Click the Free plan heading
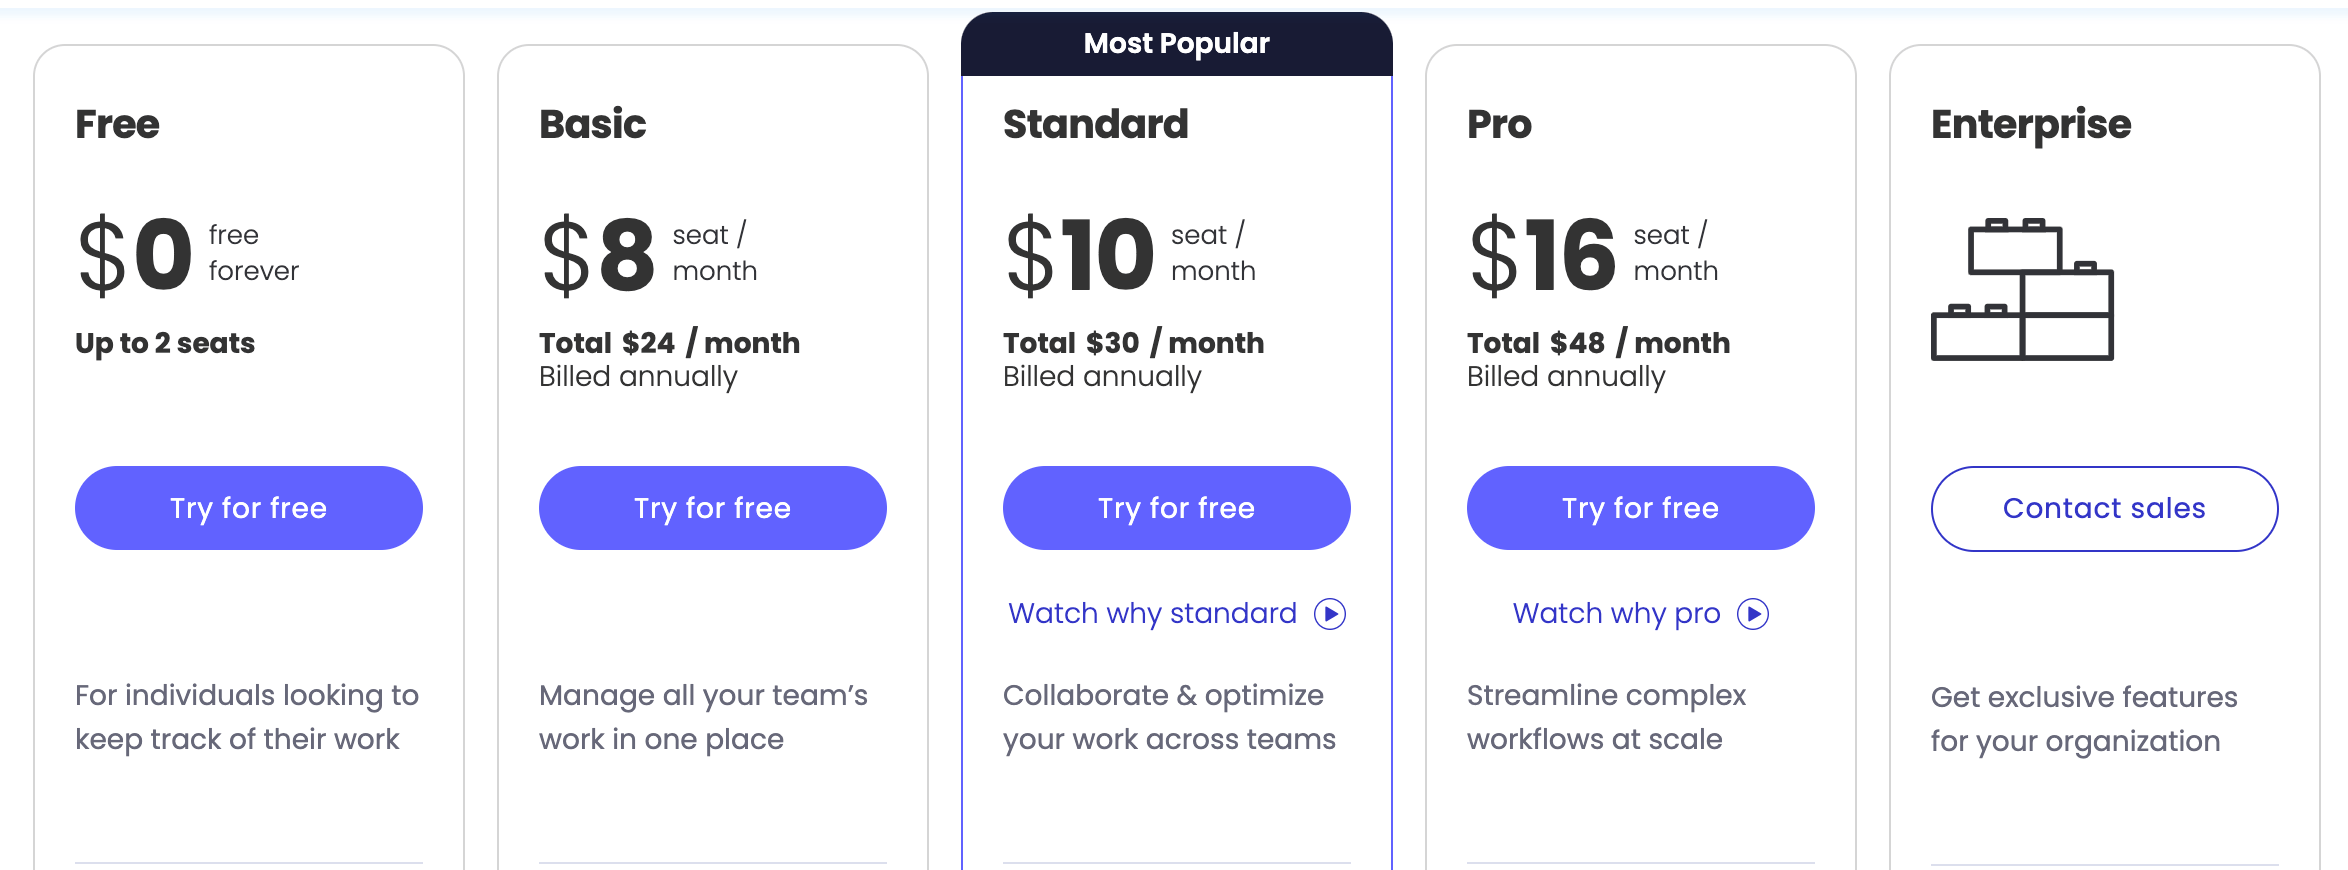 tap(117, 124)
